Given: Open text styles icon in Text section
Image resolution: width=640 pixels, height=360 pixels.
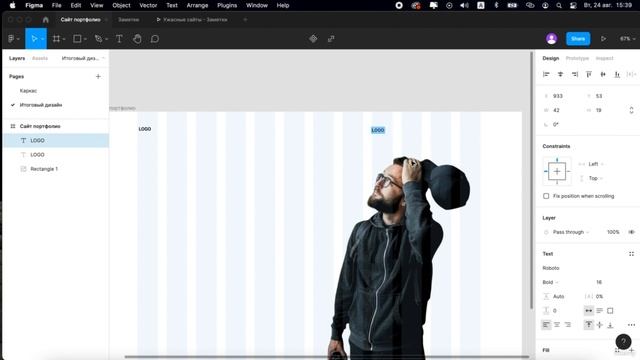Looking at the screenshot, I should pyautogui.click(x=631, y=254).
